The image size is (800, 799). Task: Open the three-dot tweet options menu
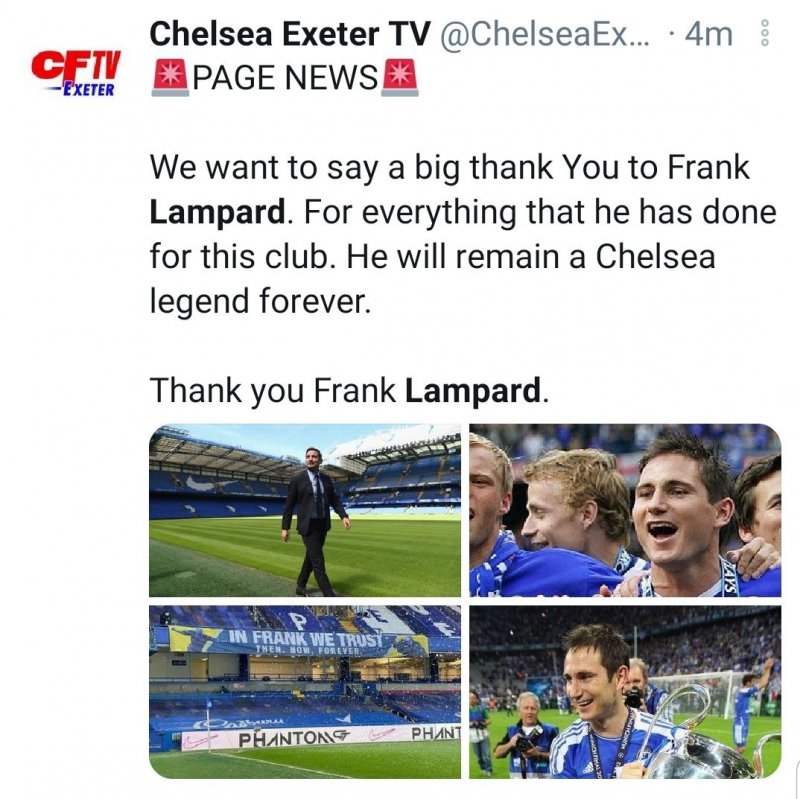[x=765, y=35]
